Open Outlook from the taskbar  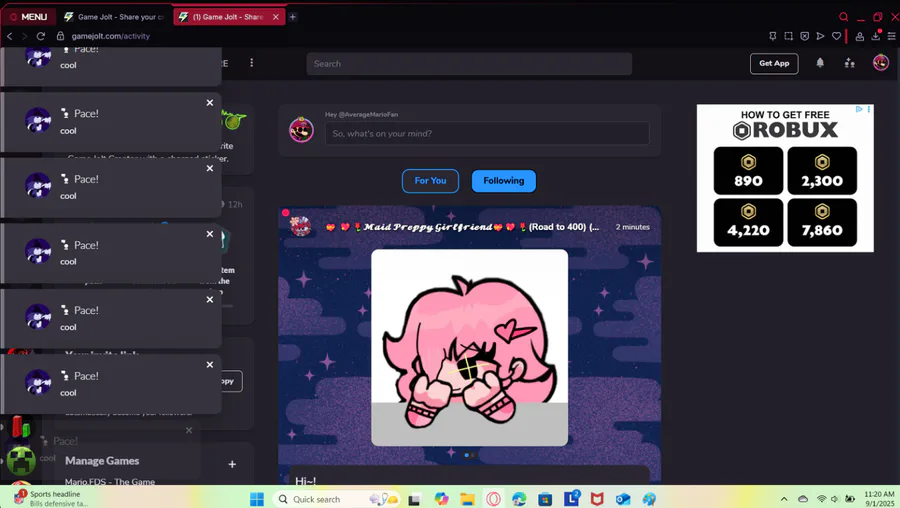point(623,499)
